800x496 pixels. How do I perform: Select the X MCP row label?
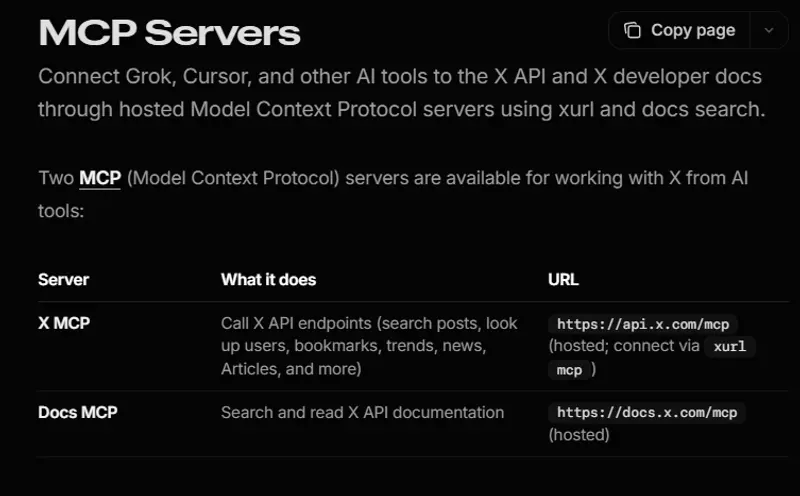click(x=64, y=323)
